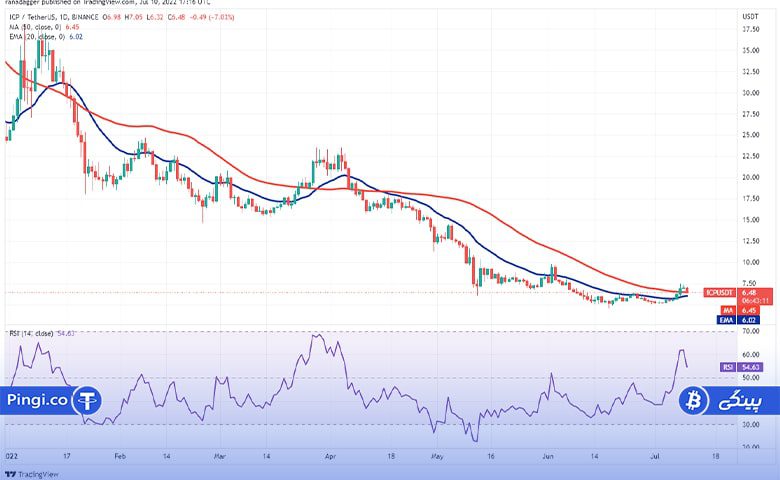The image size is (780, 480).
Task: Click the Feb date on time axis
Action: (x=120, y=456)
